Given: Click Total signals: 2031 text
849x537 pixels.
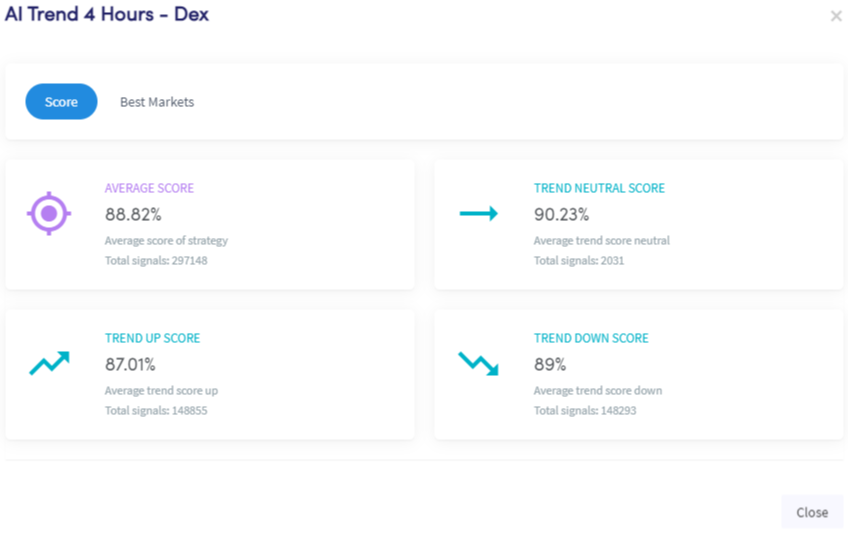Looking at the screenshot, I should click(x=579, y=260).
